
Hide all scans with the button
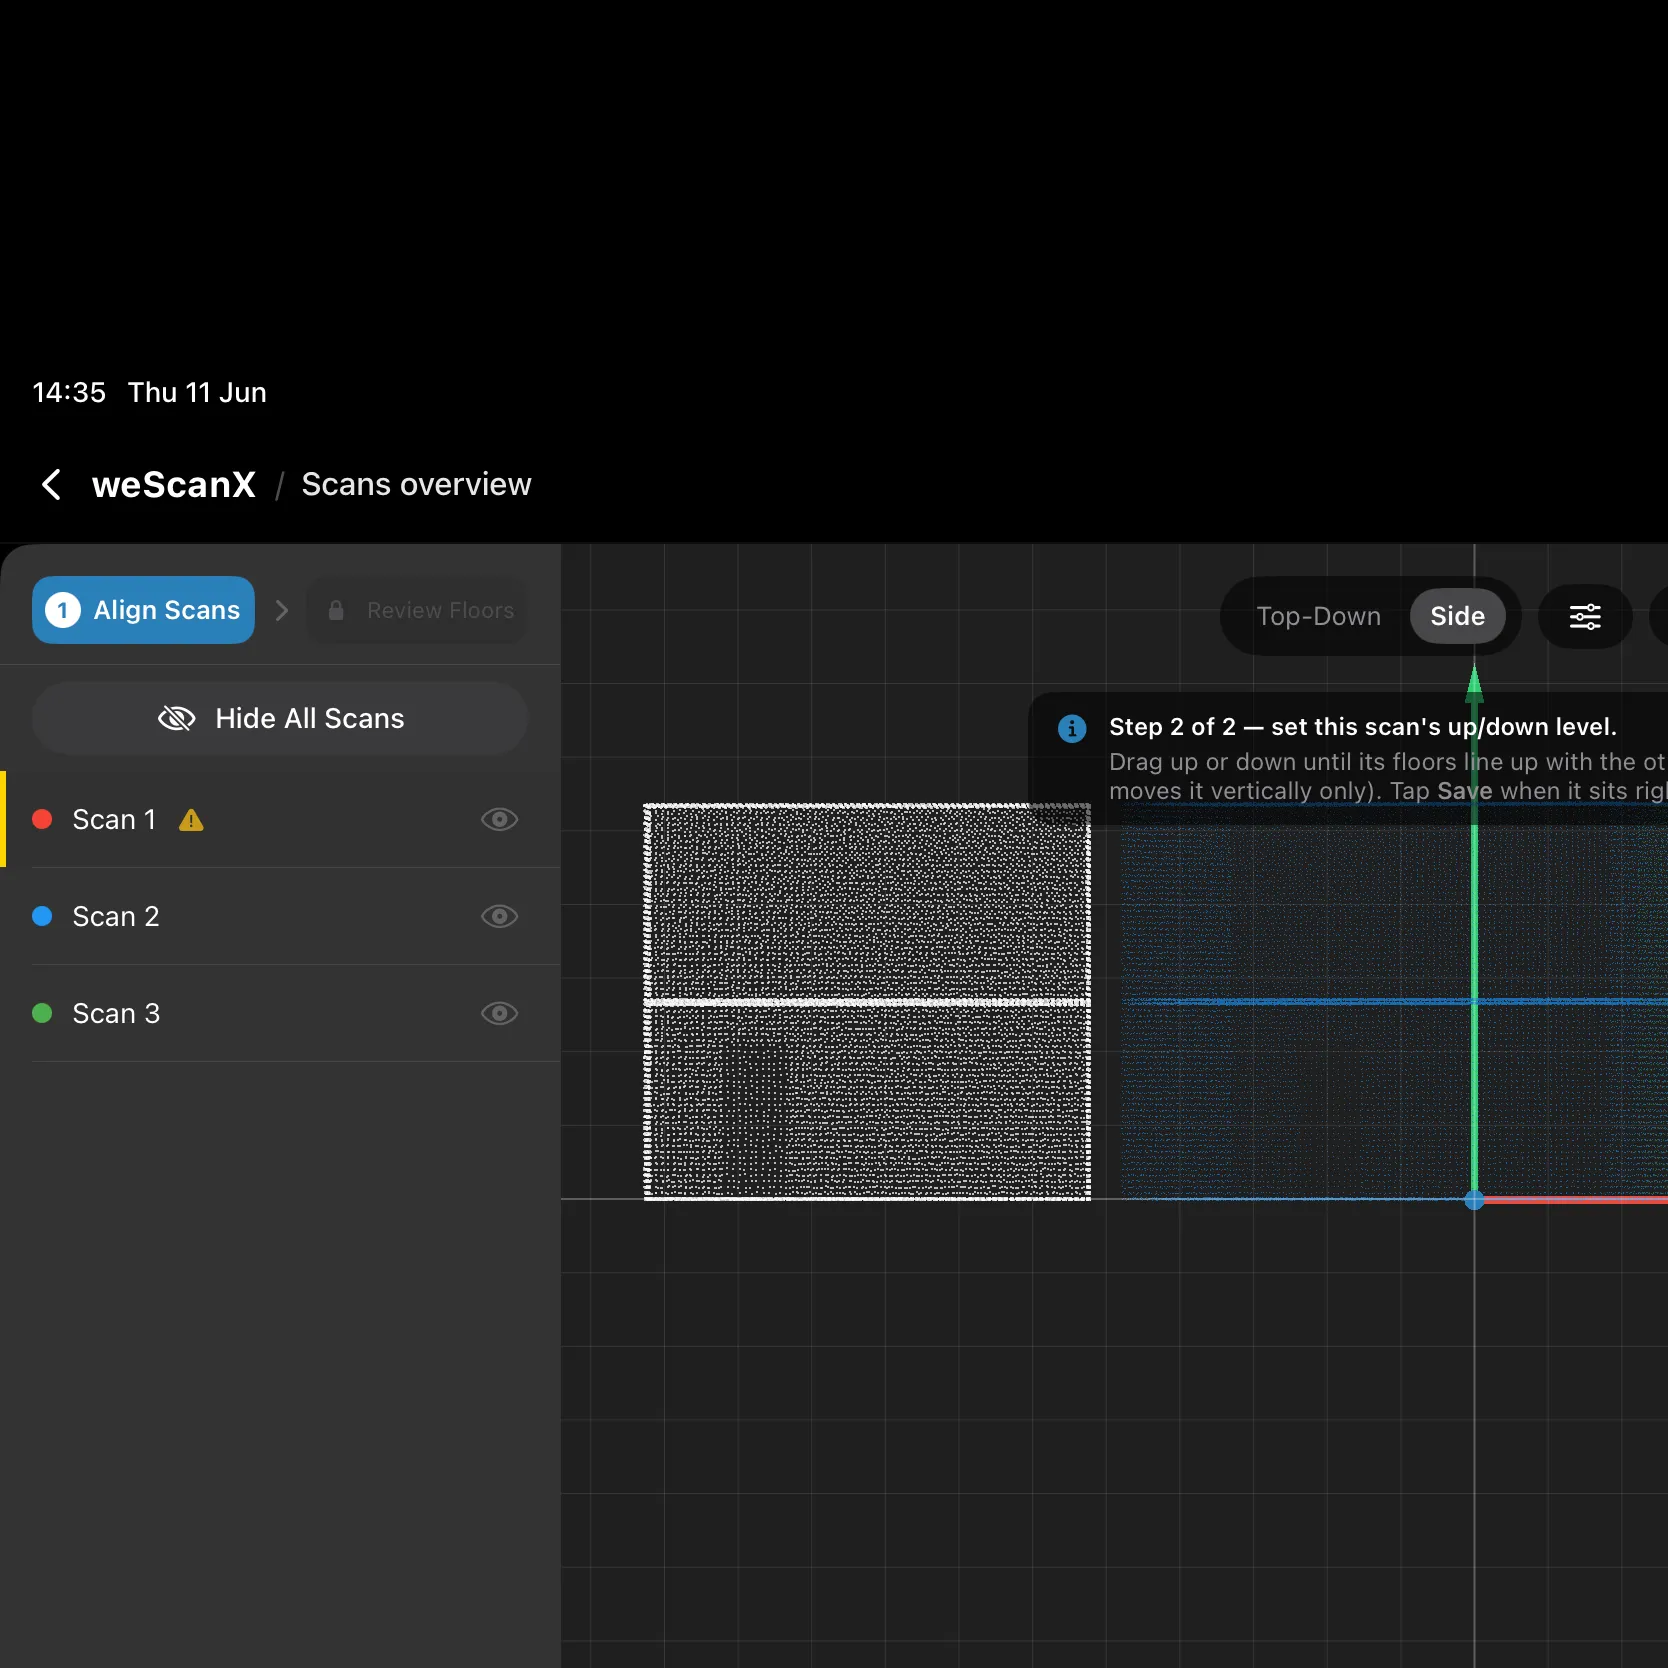(280, 718)
